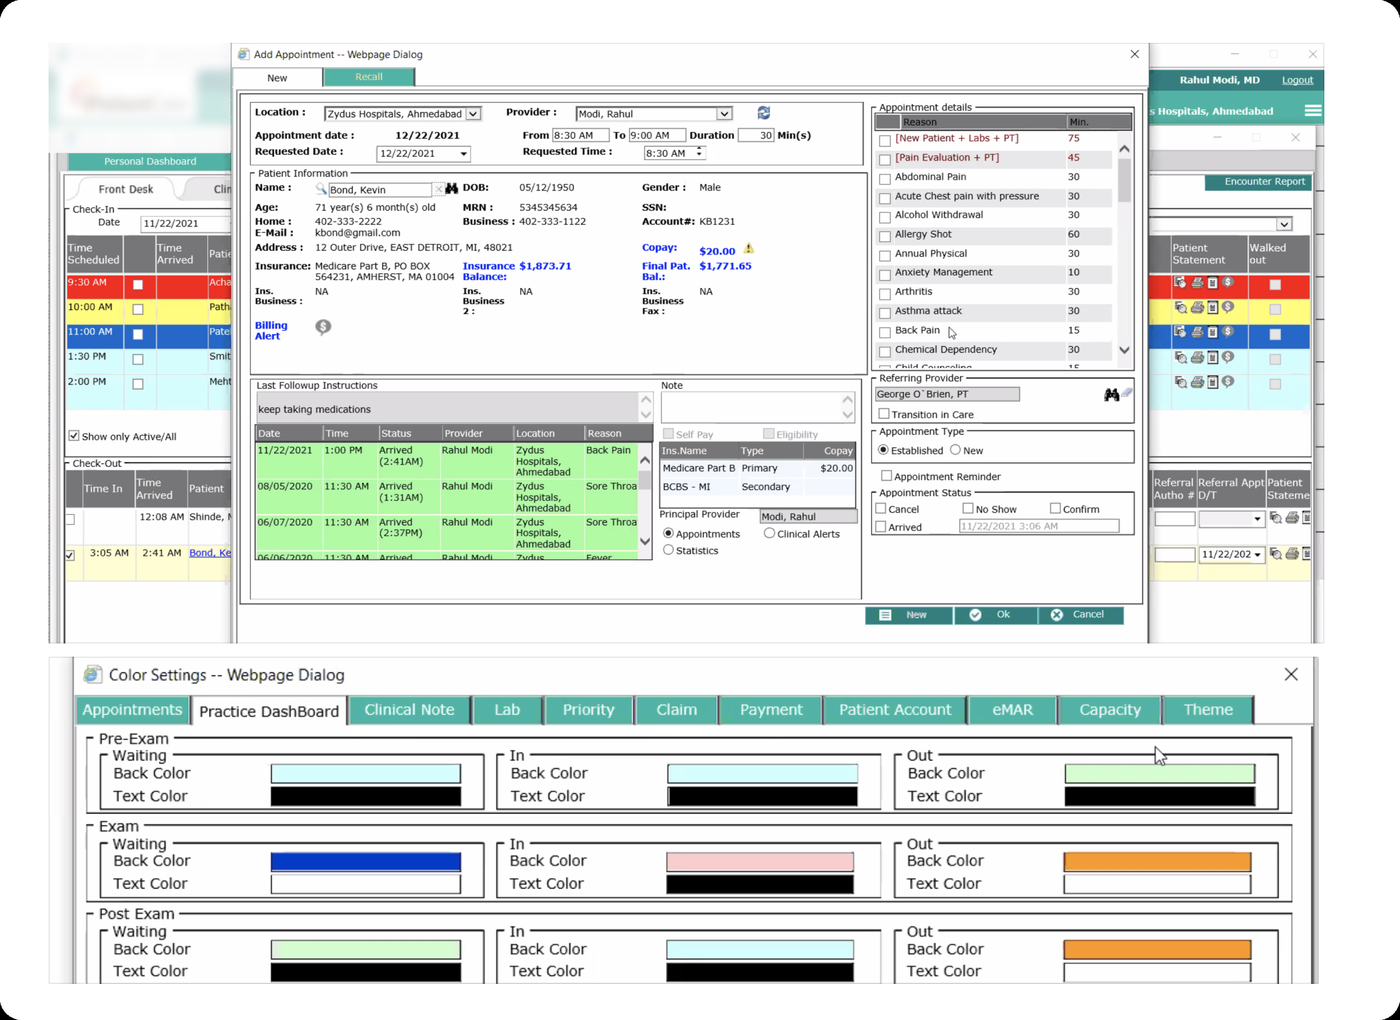Switch to the Recall tab

368,77
